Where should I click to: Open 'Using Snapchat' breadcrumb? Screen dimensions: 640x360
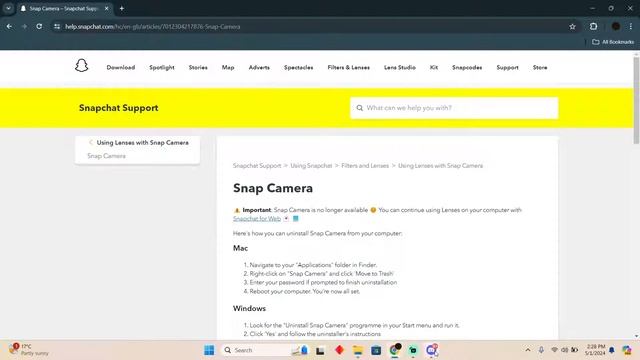(311, 166)
